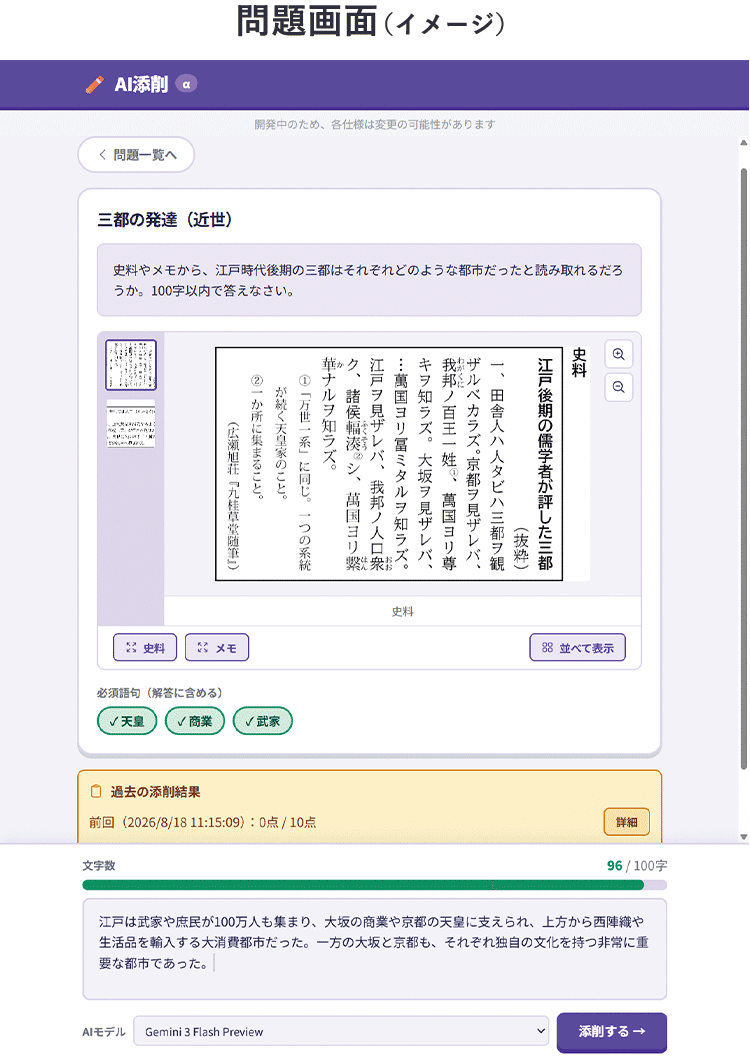This screenshot has width=750, height=1060.
Task: Click 並べて表示 to show side by side
Action: [578, 648]
